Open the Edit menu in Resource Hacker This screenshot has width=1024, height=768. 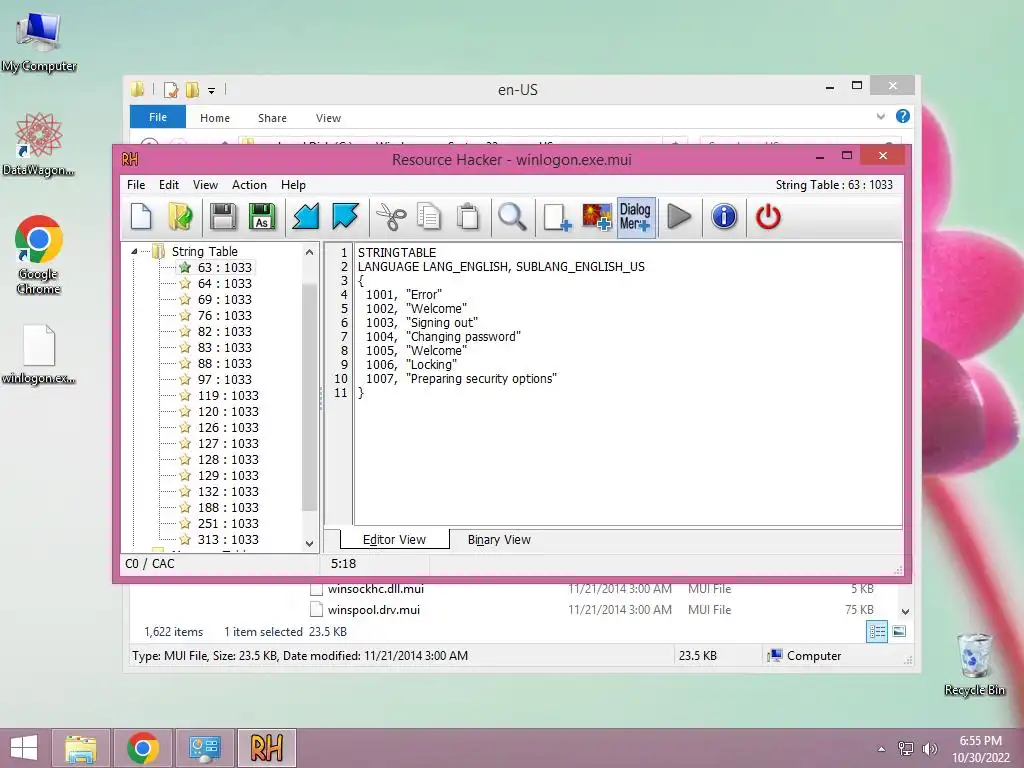pos(168,185)
